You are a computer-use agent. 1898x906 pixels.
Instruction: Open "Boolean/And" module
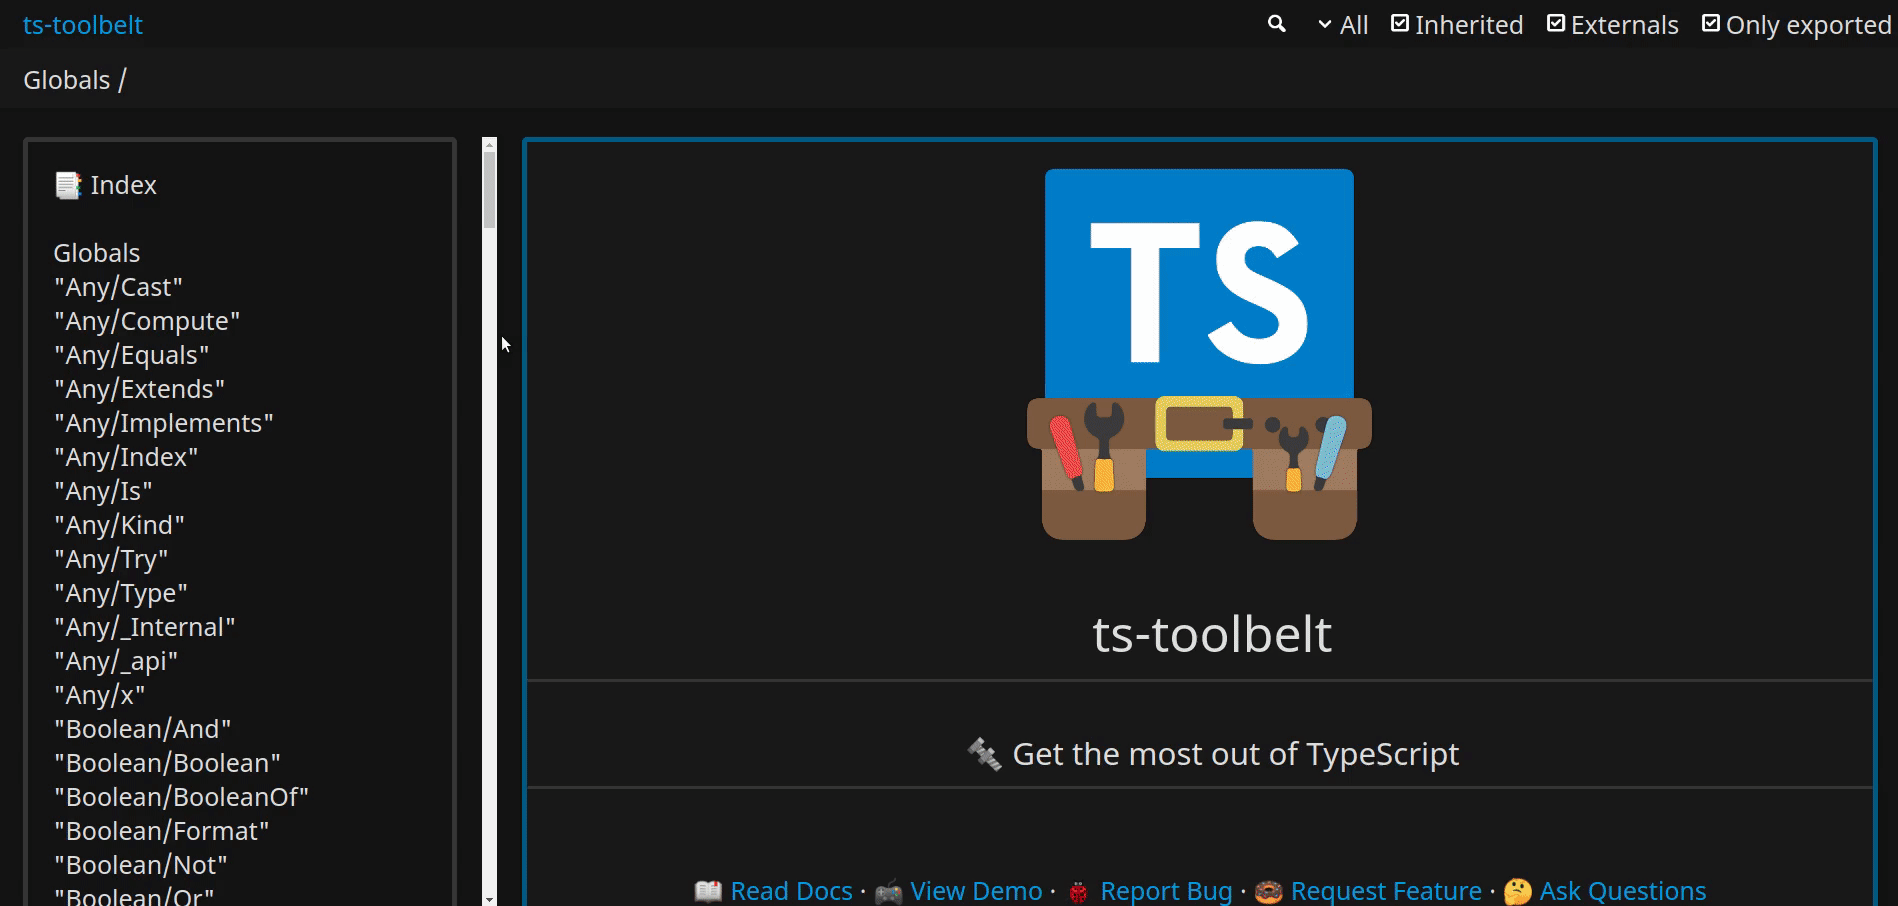coord(143,729)
